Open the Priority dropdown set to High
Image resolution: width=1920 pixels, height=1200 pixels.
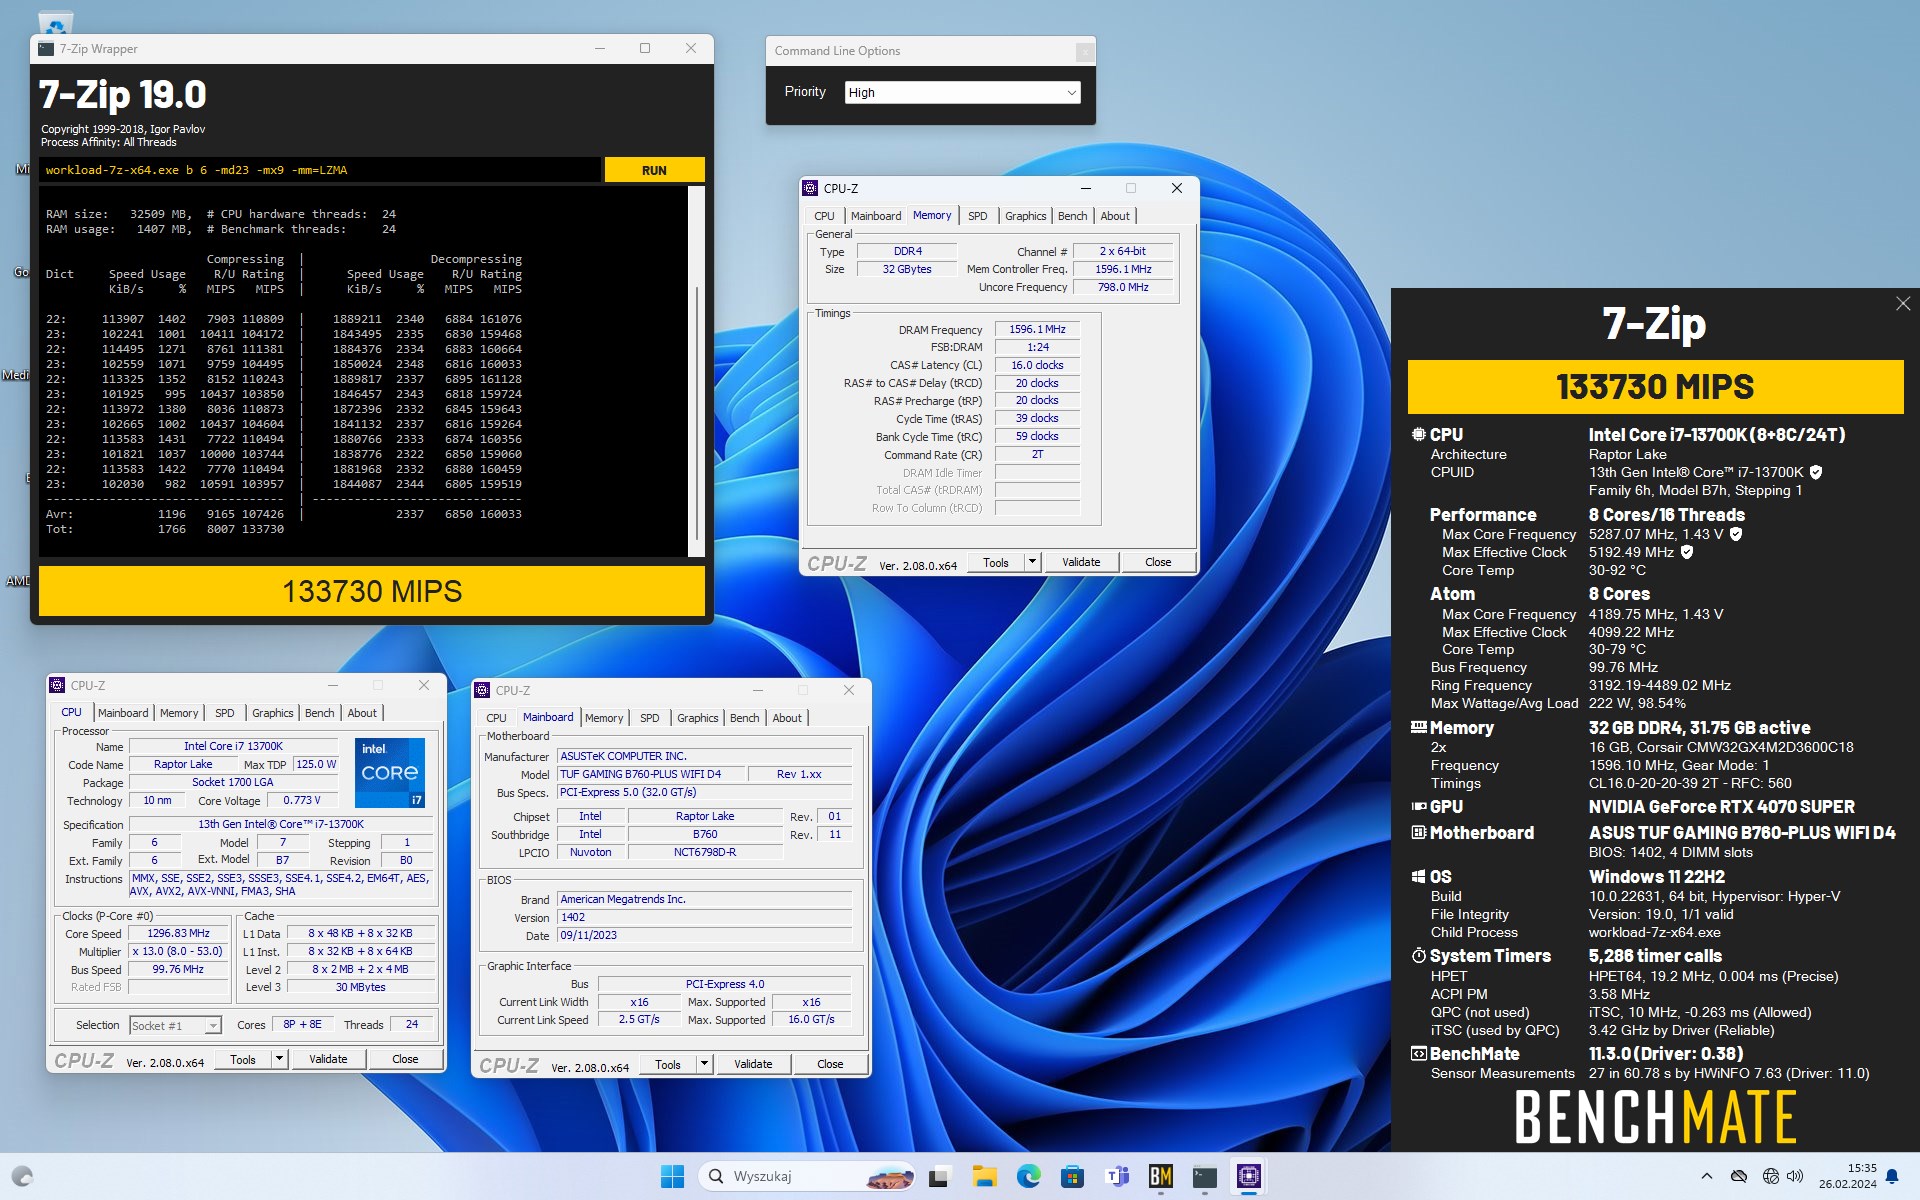(x=962, y=92)
